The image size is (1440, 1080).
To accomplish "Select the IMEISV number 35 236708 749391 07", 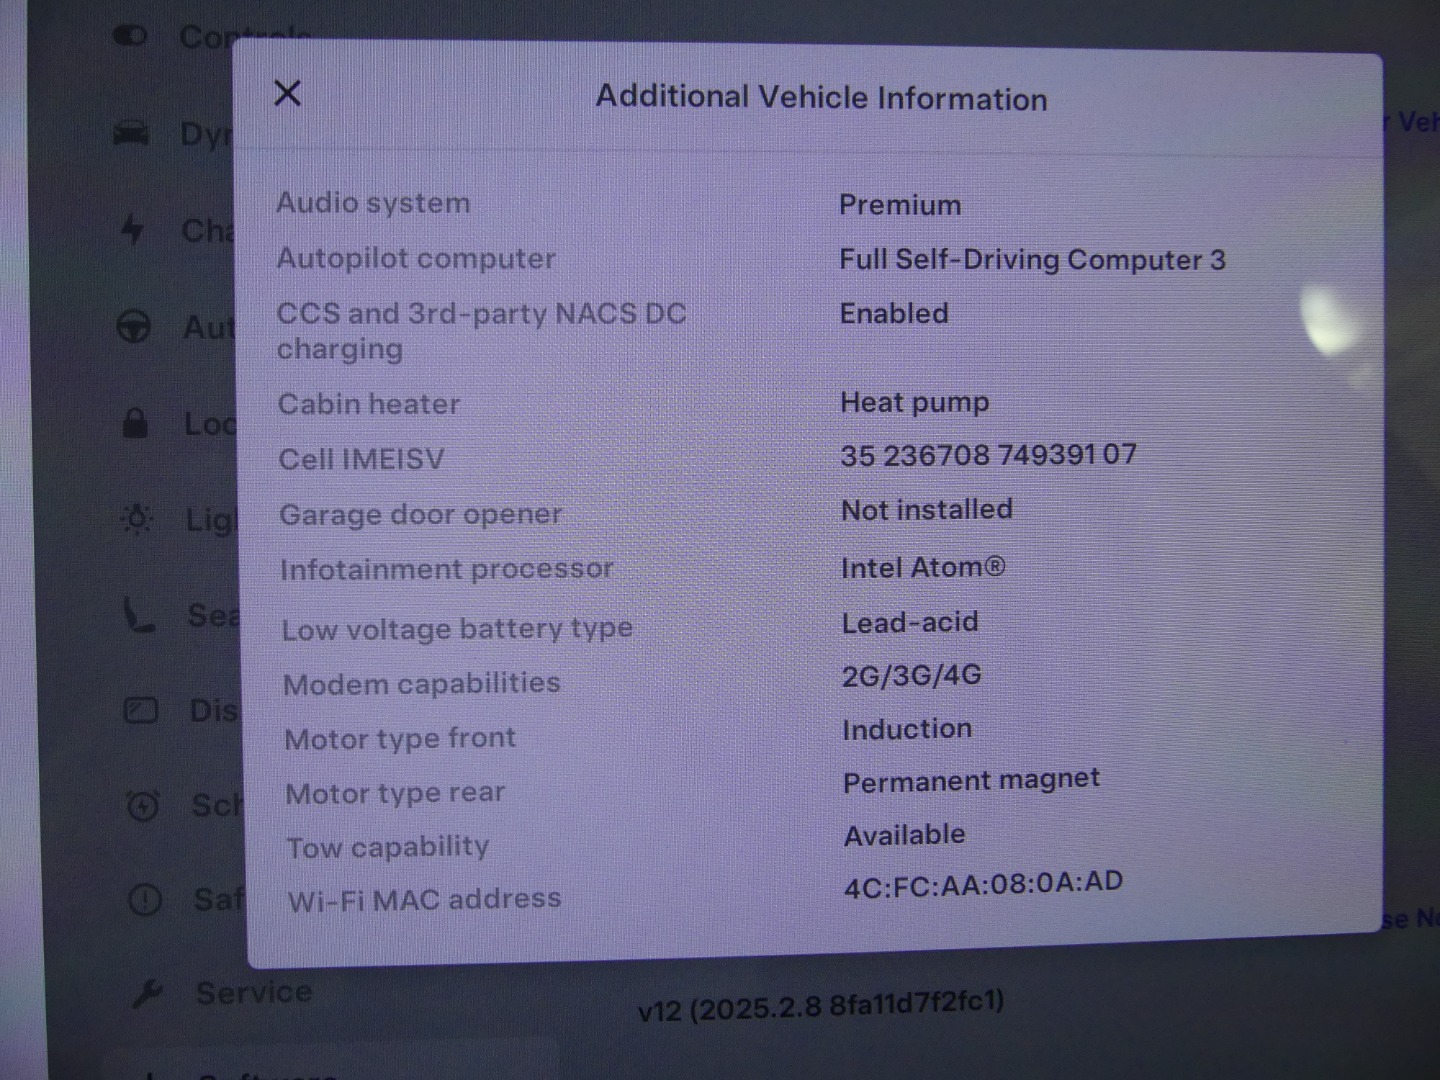I will click(988, 455).
